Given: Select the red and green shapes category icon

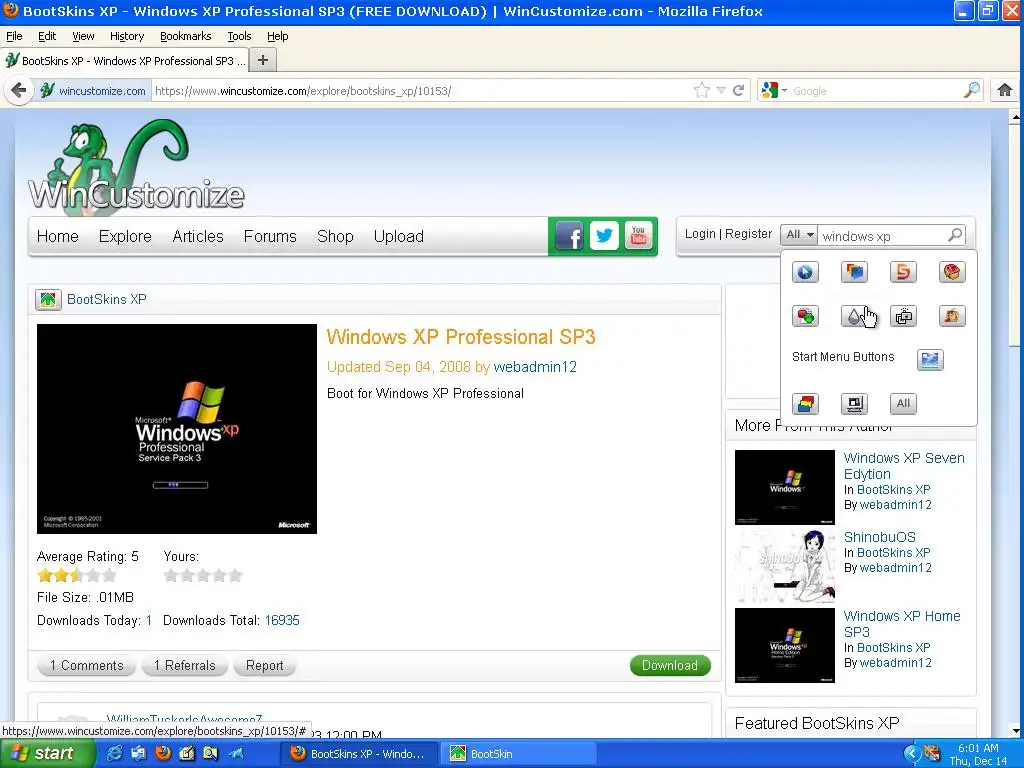Looking at the screenshot, I should point(805,316).
